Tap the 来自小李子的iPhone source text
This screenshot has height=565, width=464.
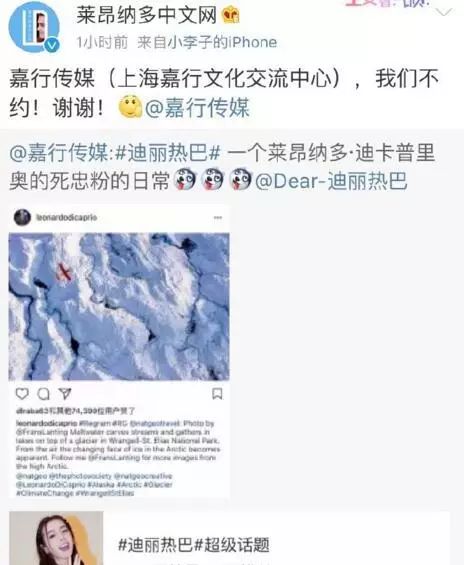pos(207,42)
